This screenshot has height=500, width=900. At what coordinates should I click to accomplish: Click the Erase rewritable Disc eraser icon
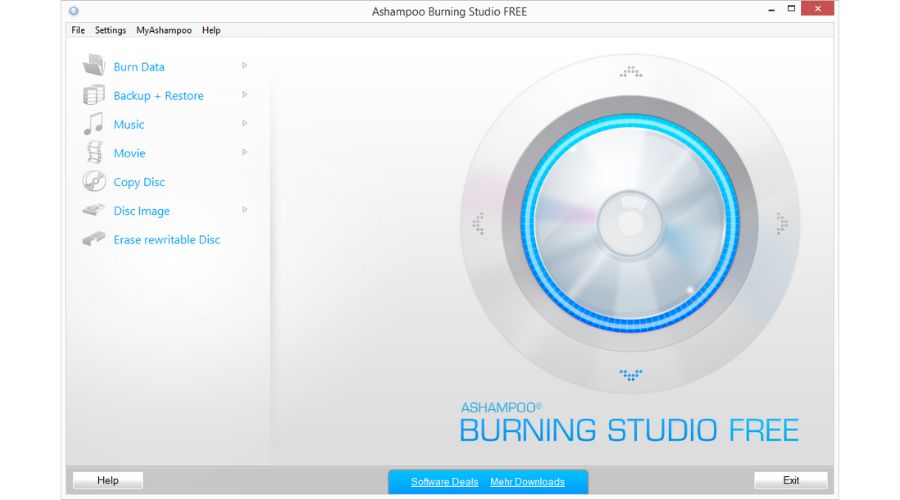coord(94,239)
